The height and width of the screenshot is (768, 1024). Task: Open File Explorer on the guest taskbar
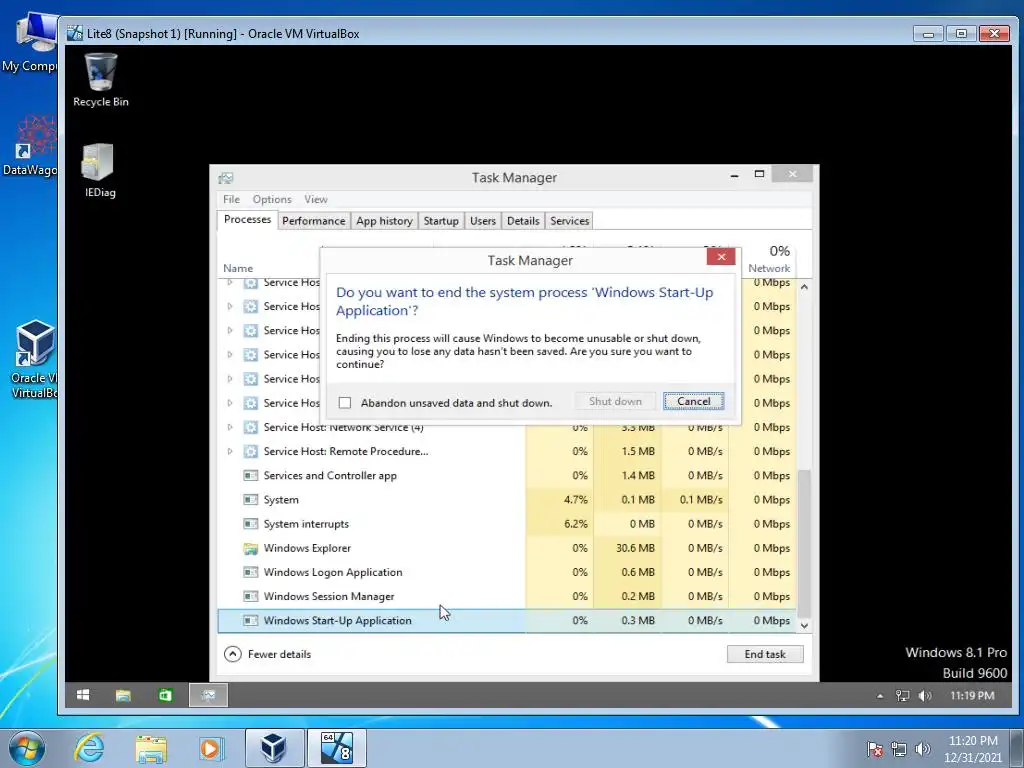(123, 695)
